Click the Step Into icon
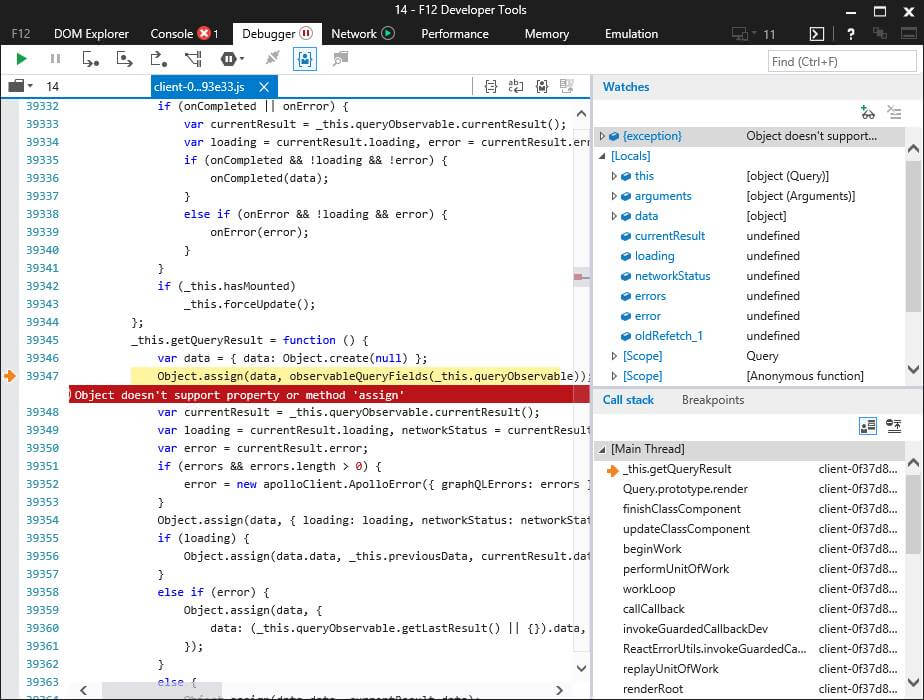 [x=90, y=59]
